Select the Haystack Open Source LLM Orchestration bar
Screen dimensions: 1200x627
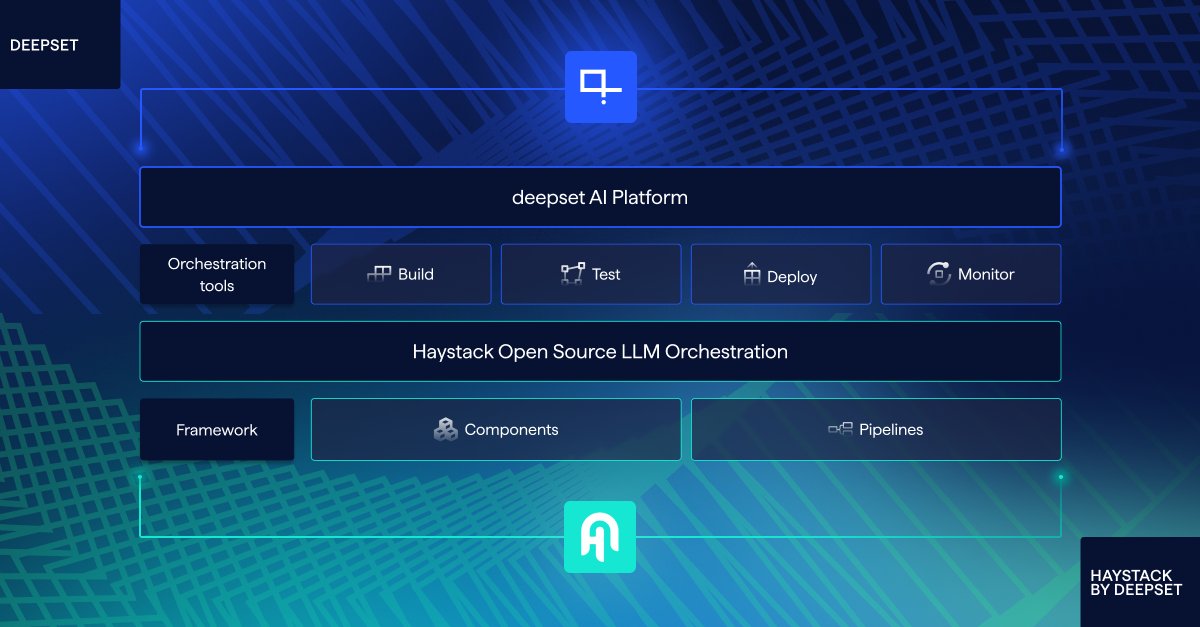point(600,351)
